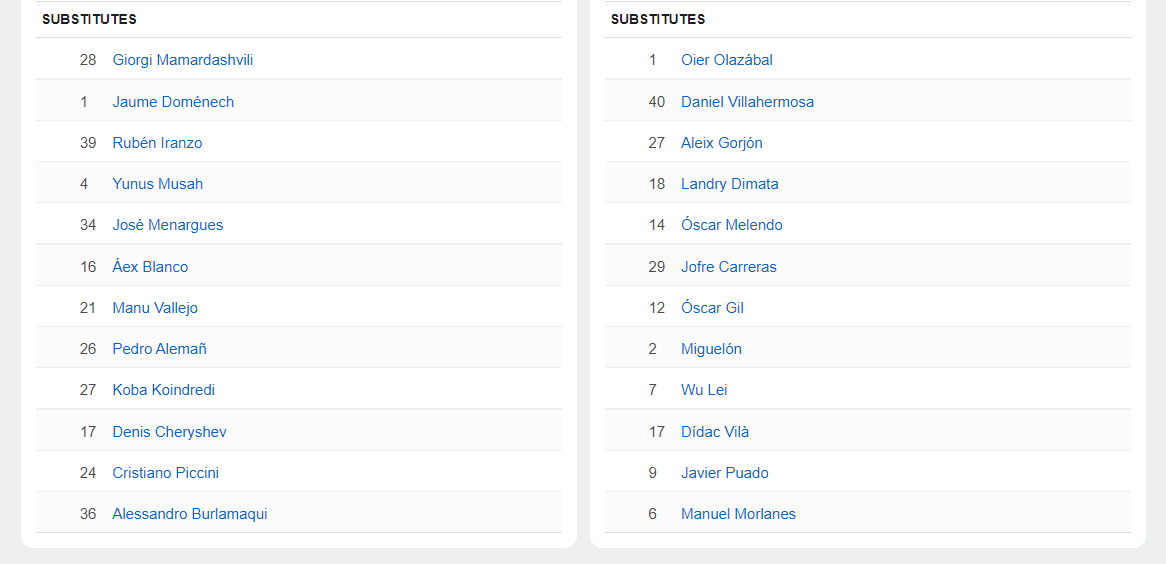Click the Wu Lei link

(704, 390)
